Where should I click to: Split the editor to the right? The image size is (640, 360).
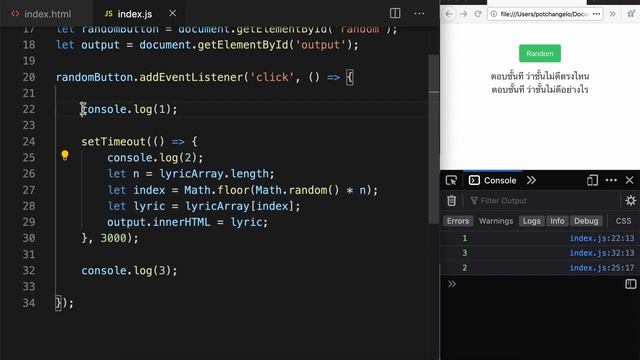(395, 13)
